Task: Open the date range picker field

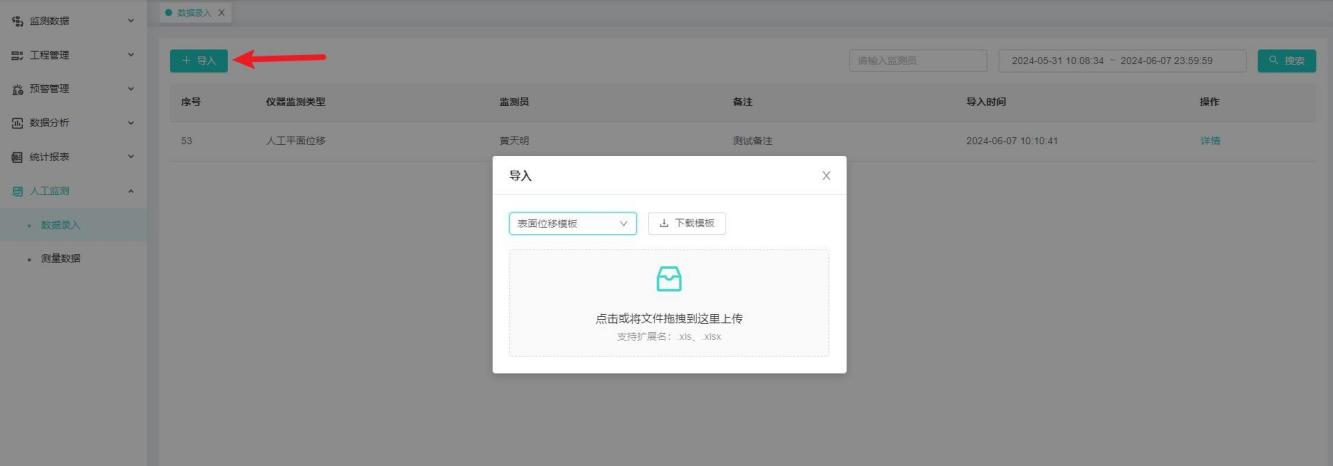Action: coord(1121,61)
